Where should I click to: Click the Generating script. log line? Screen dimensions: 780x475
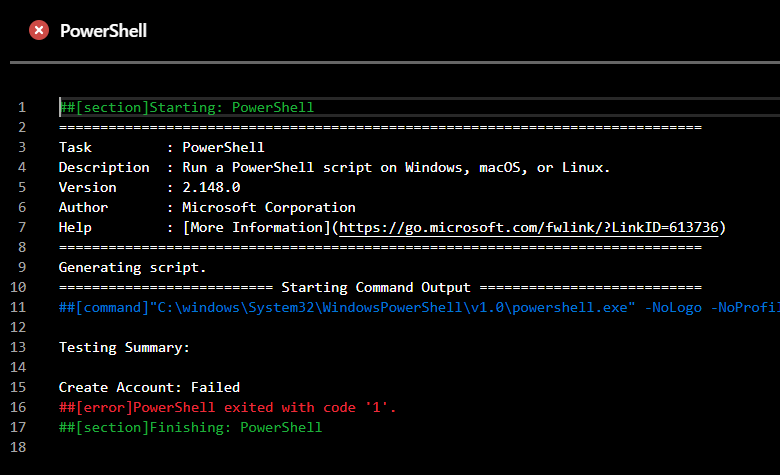point(132,268)
